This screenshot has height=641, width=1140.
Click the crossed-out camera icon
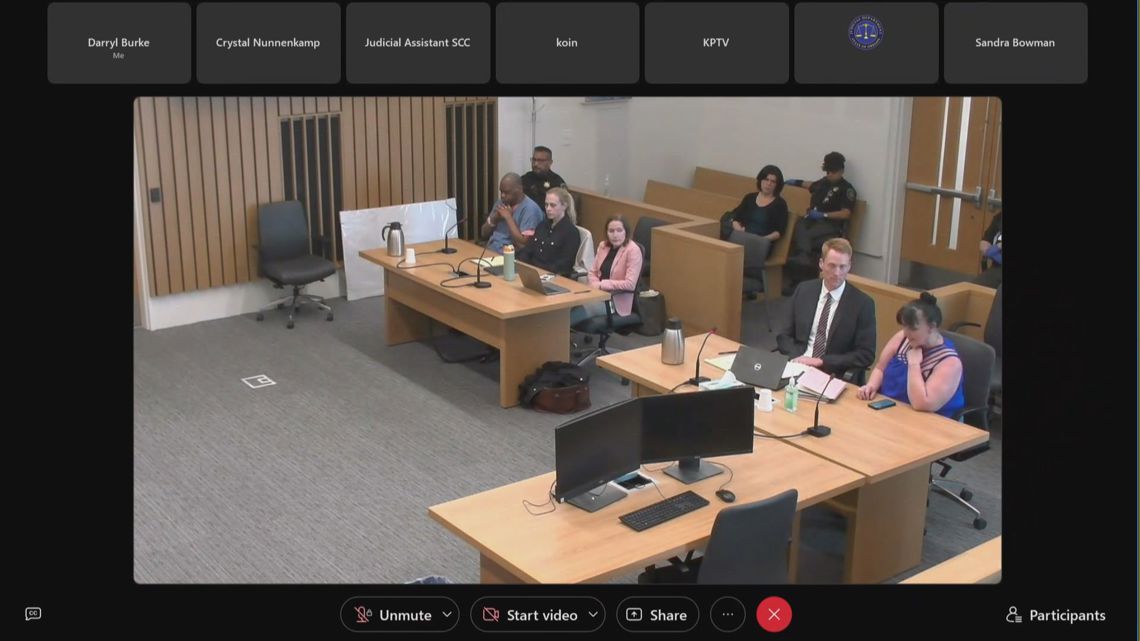(x=490, y=614)
